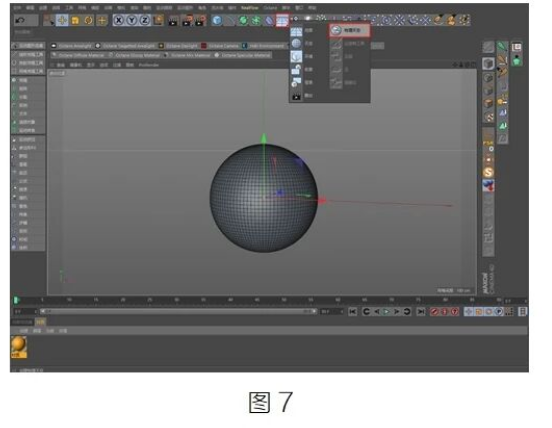
Task: Click Octane Mix Material button
Action: 188,55
